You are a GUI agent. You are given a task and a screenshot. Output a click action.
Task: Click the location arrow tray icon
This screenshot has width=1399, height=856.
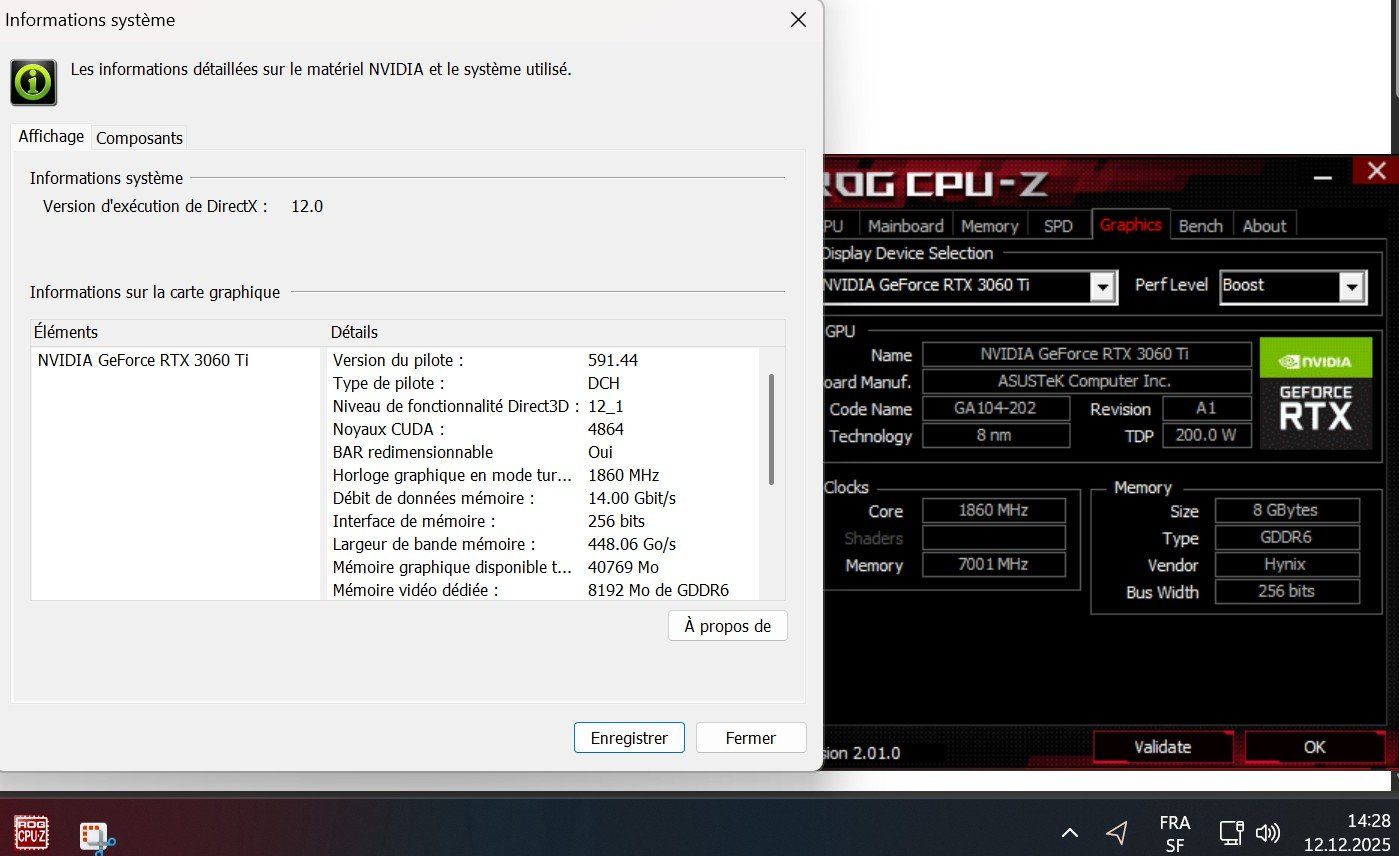tap(1117, 832)
